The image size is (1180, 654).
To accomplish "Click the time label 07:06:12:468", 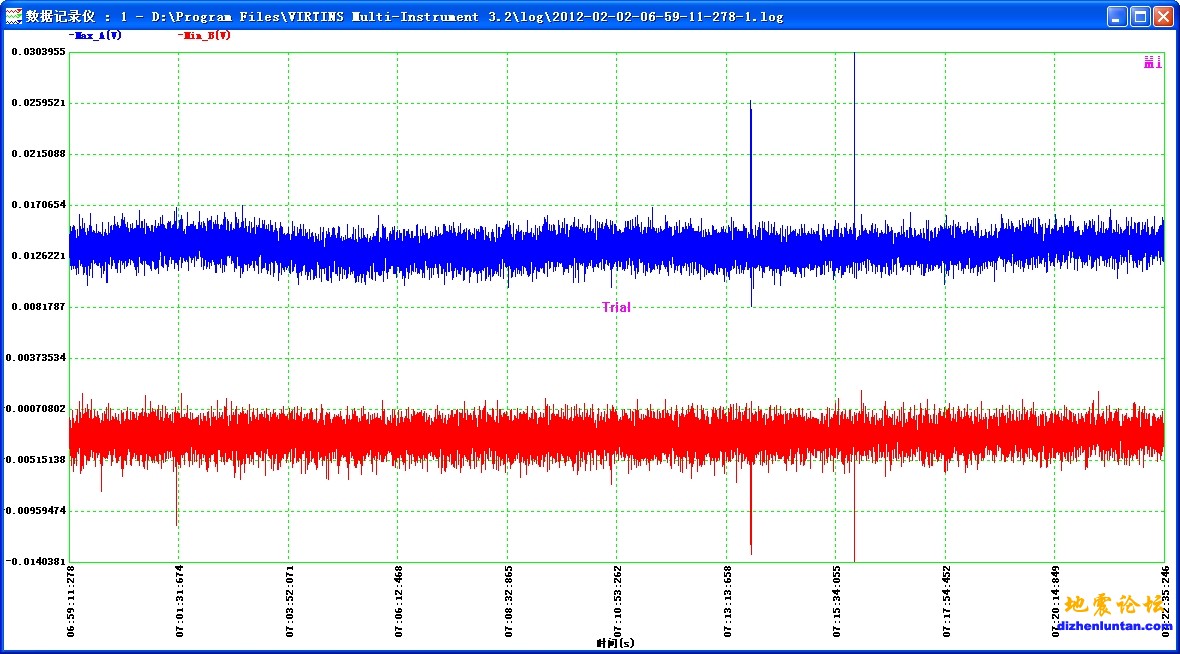I will pos(399,601).
